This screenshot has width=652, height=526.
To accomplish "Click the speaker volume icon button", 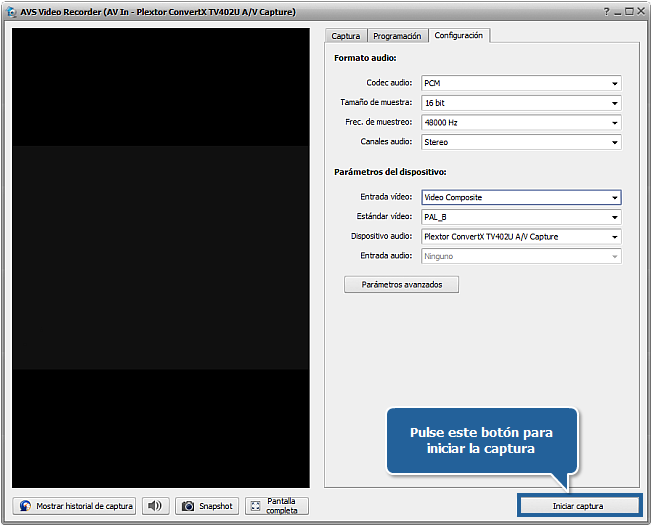I will tap(155, 506).
